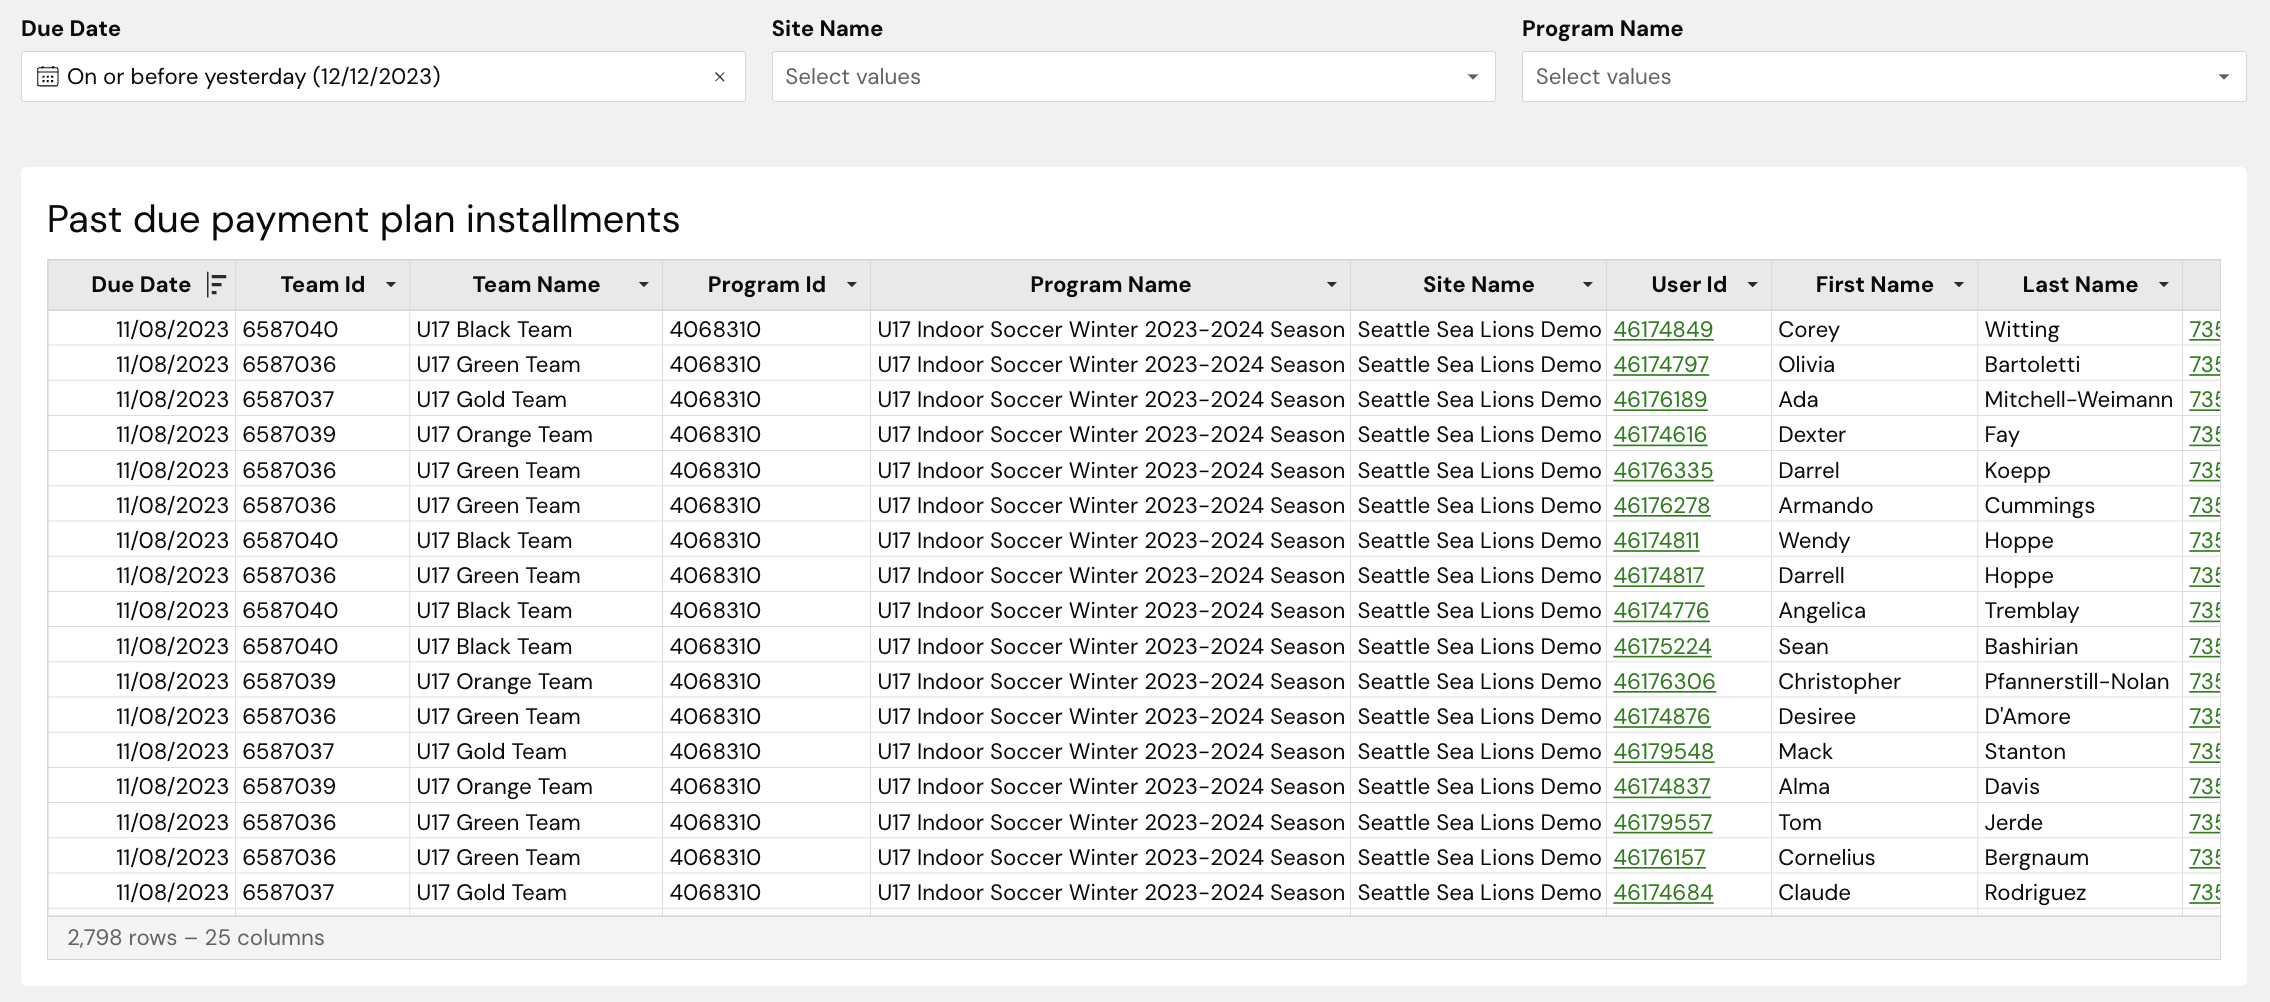Screen dimensions: 2270x1002
Task: Open user link 46174776
Action: (1661, 610)
